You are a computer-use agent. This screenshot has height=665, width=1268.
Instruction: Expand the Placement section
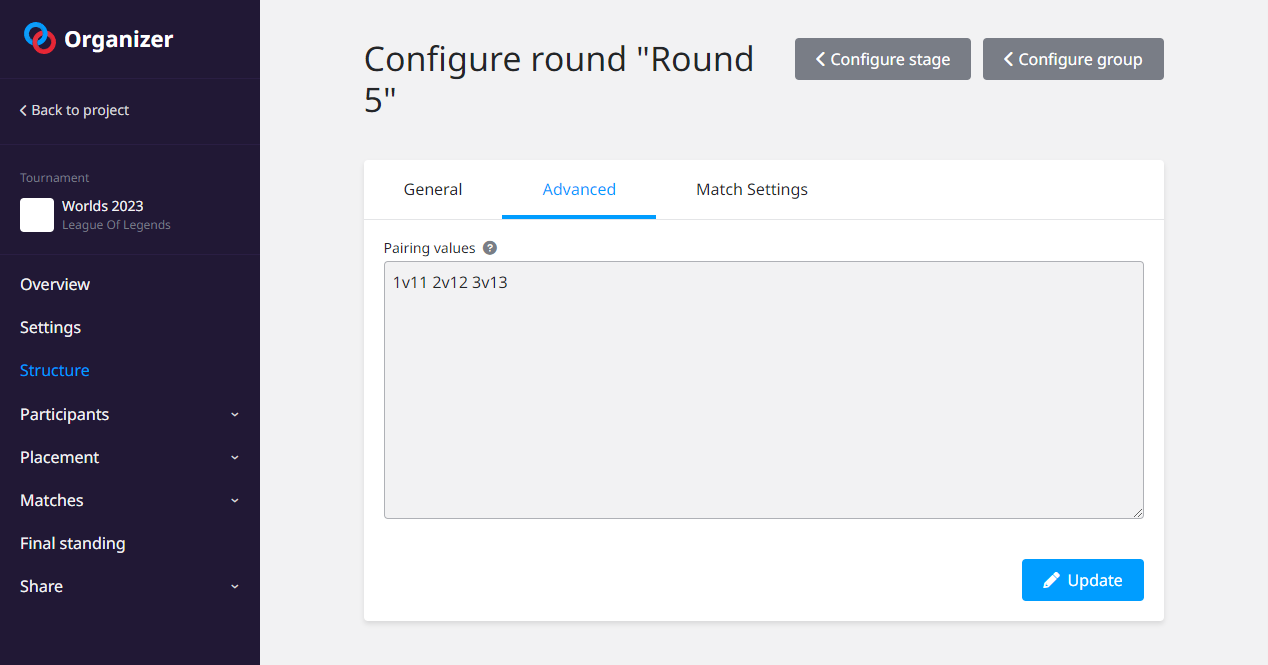(x=234, y=457)
